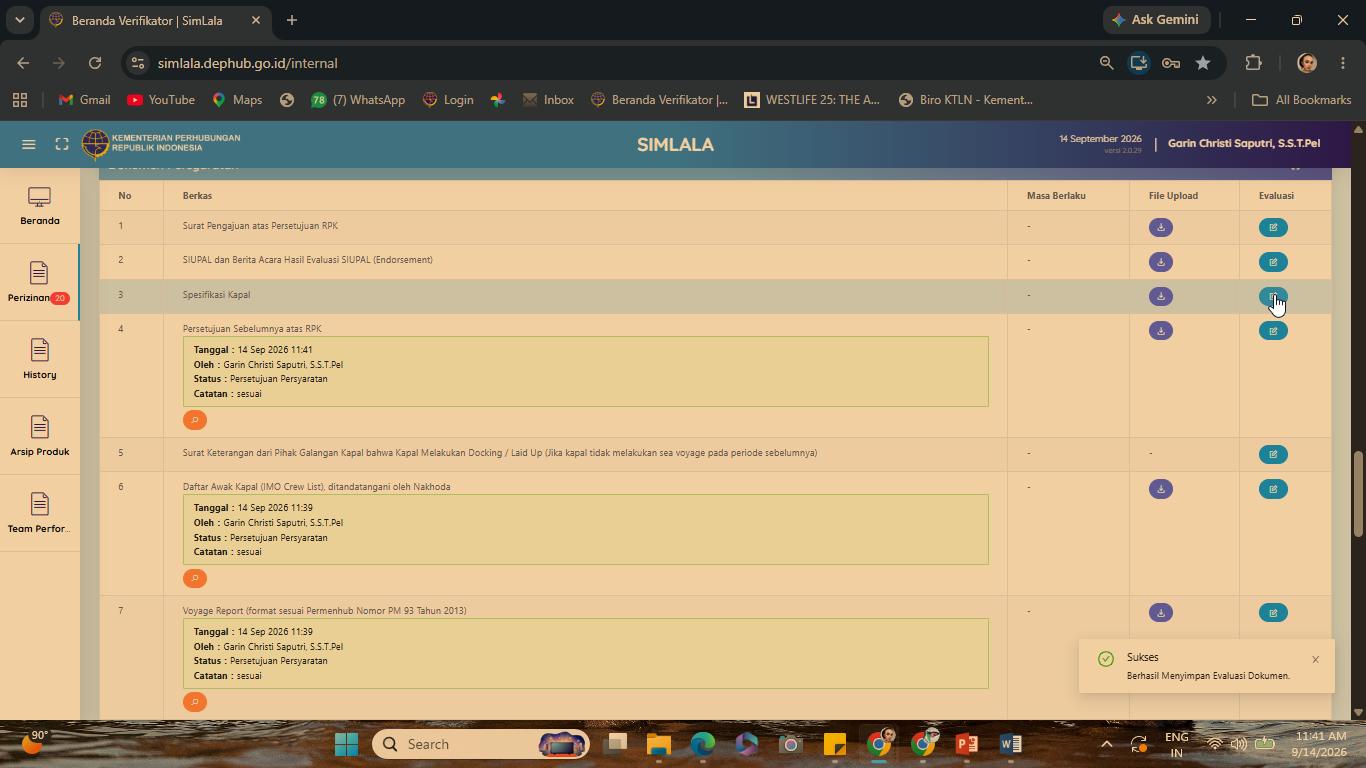The image size is (1366, 768).
Task: Download the Spesifikasi Kapal file
Action: tap(1160, 297)
